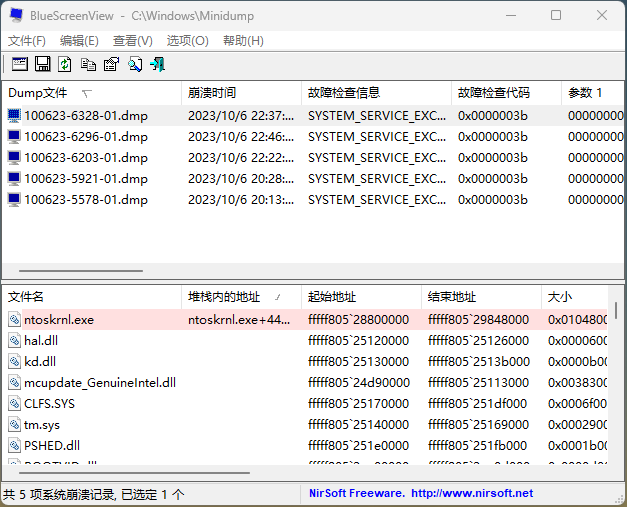The image size is (627, 507).
Task: Sort by 参数 1 column header
Action: [593, 93]
